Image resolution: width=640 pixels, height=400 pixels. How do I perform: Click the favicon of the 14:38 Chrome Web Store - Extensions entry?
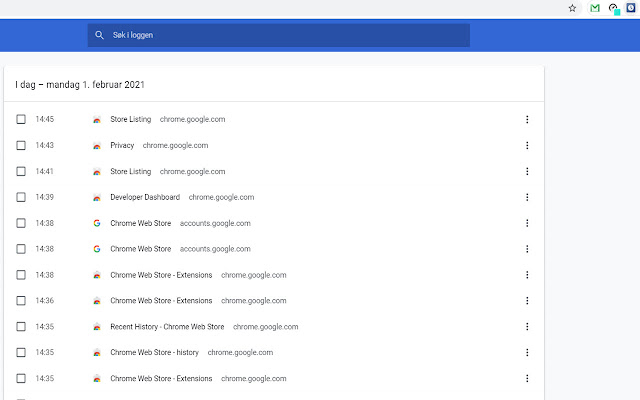pyautogui.click(x=97, y=275)
